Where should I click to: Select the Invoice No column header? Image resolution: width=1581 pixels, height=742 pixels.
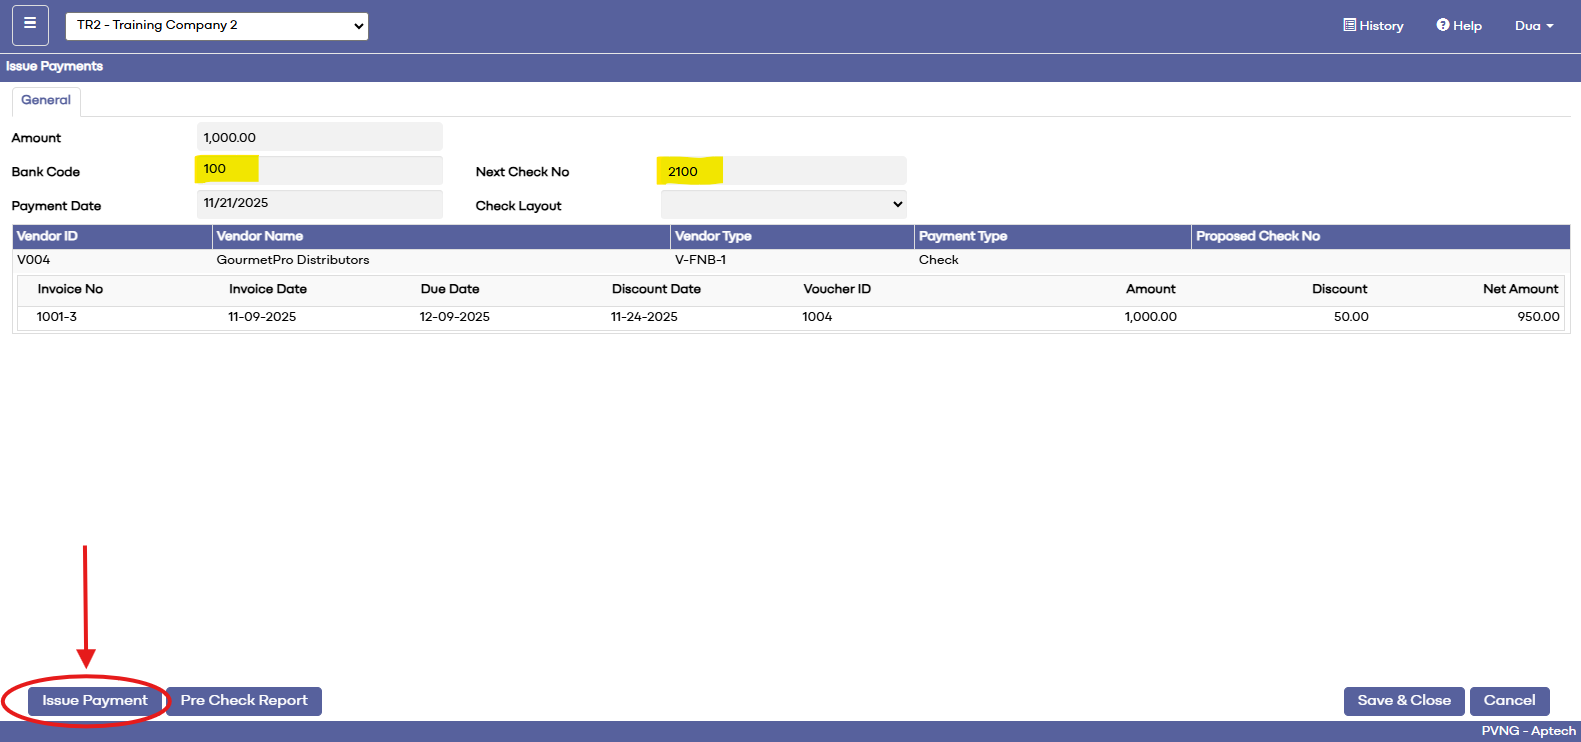(70, 289)
